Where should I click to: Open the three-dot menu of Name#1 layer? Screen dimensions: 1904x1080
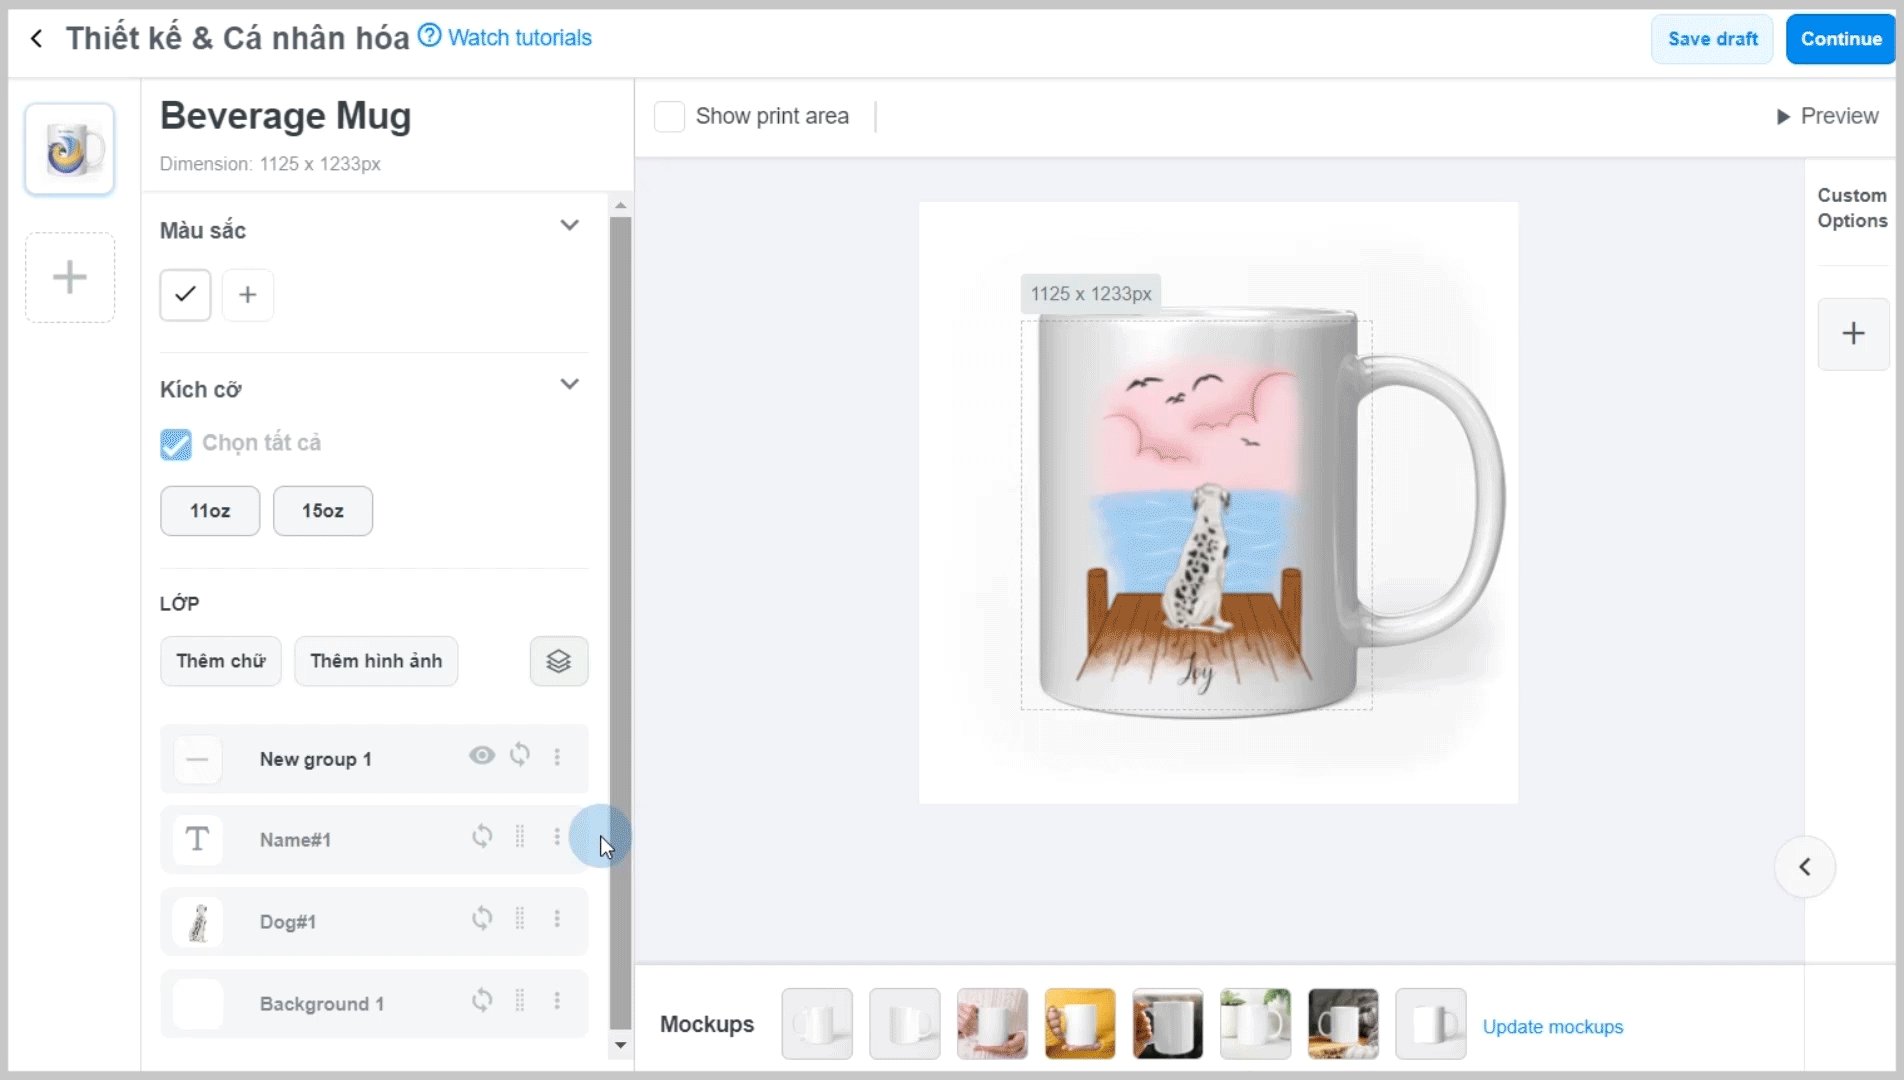click(557, 836)
